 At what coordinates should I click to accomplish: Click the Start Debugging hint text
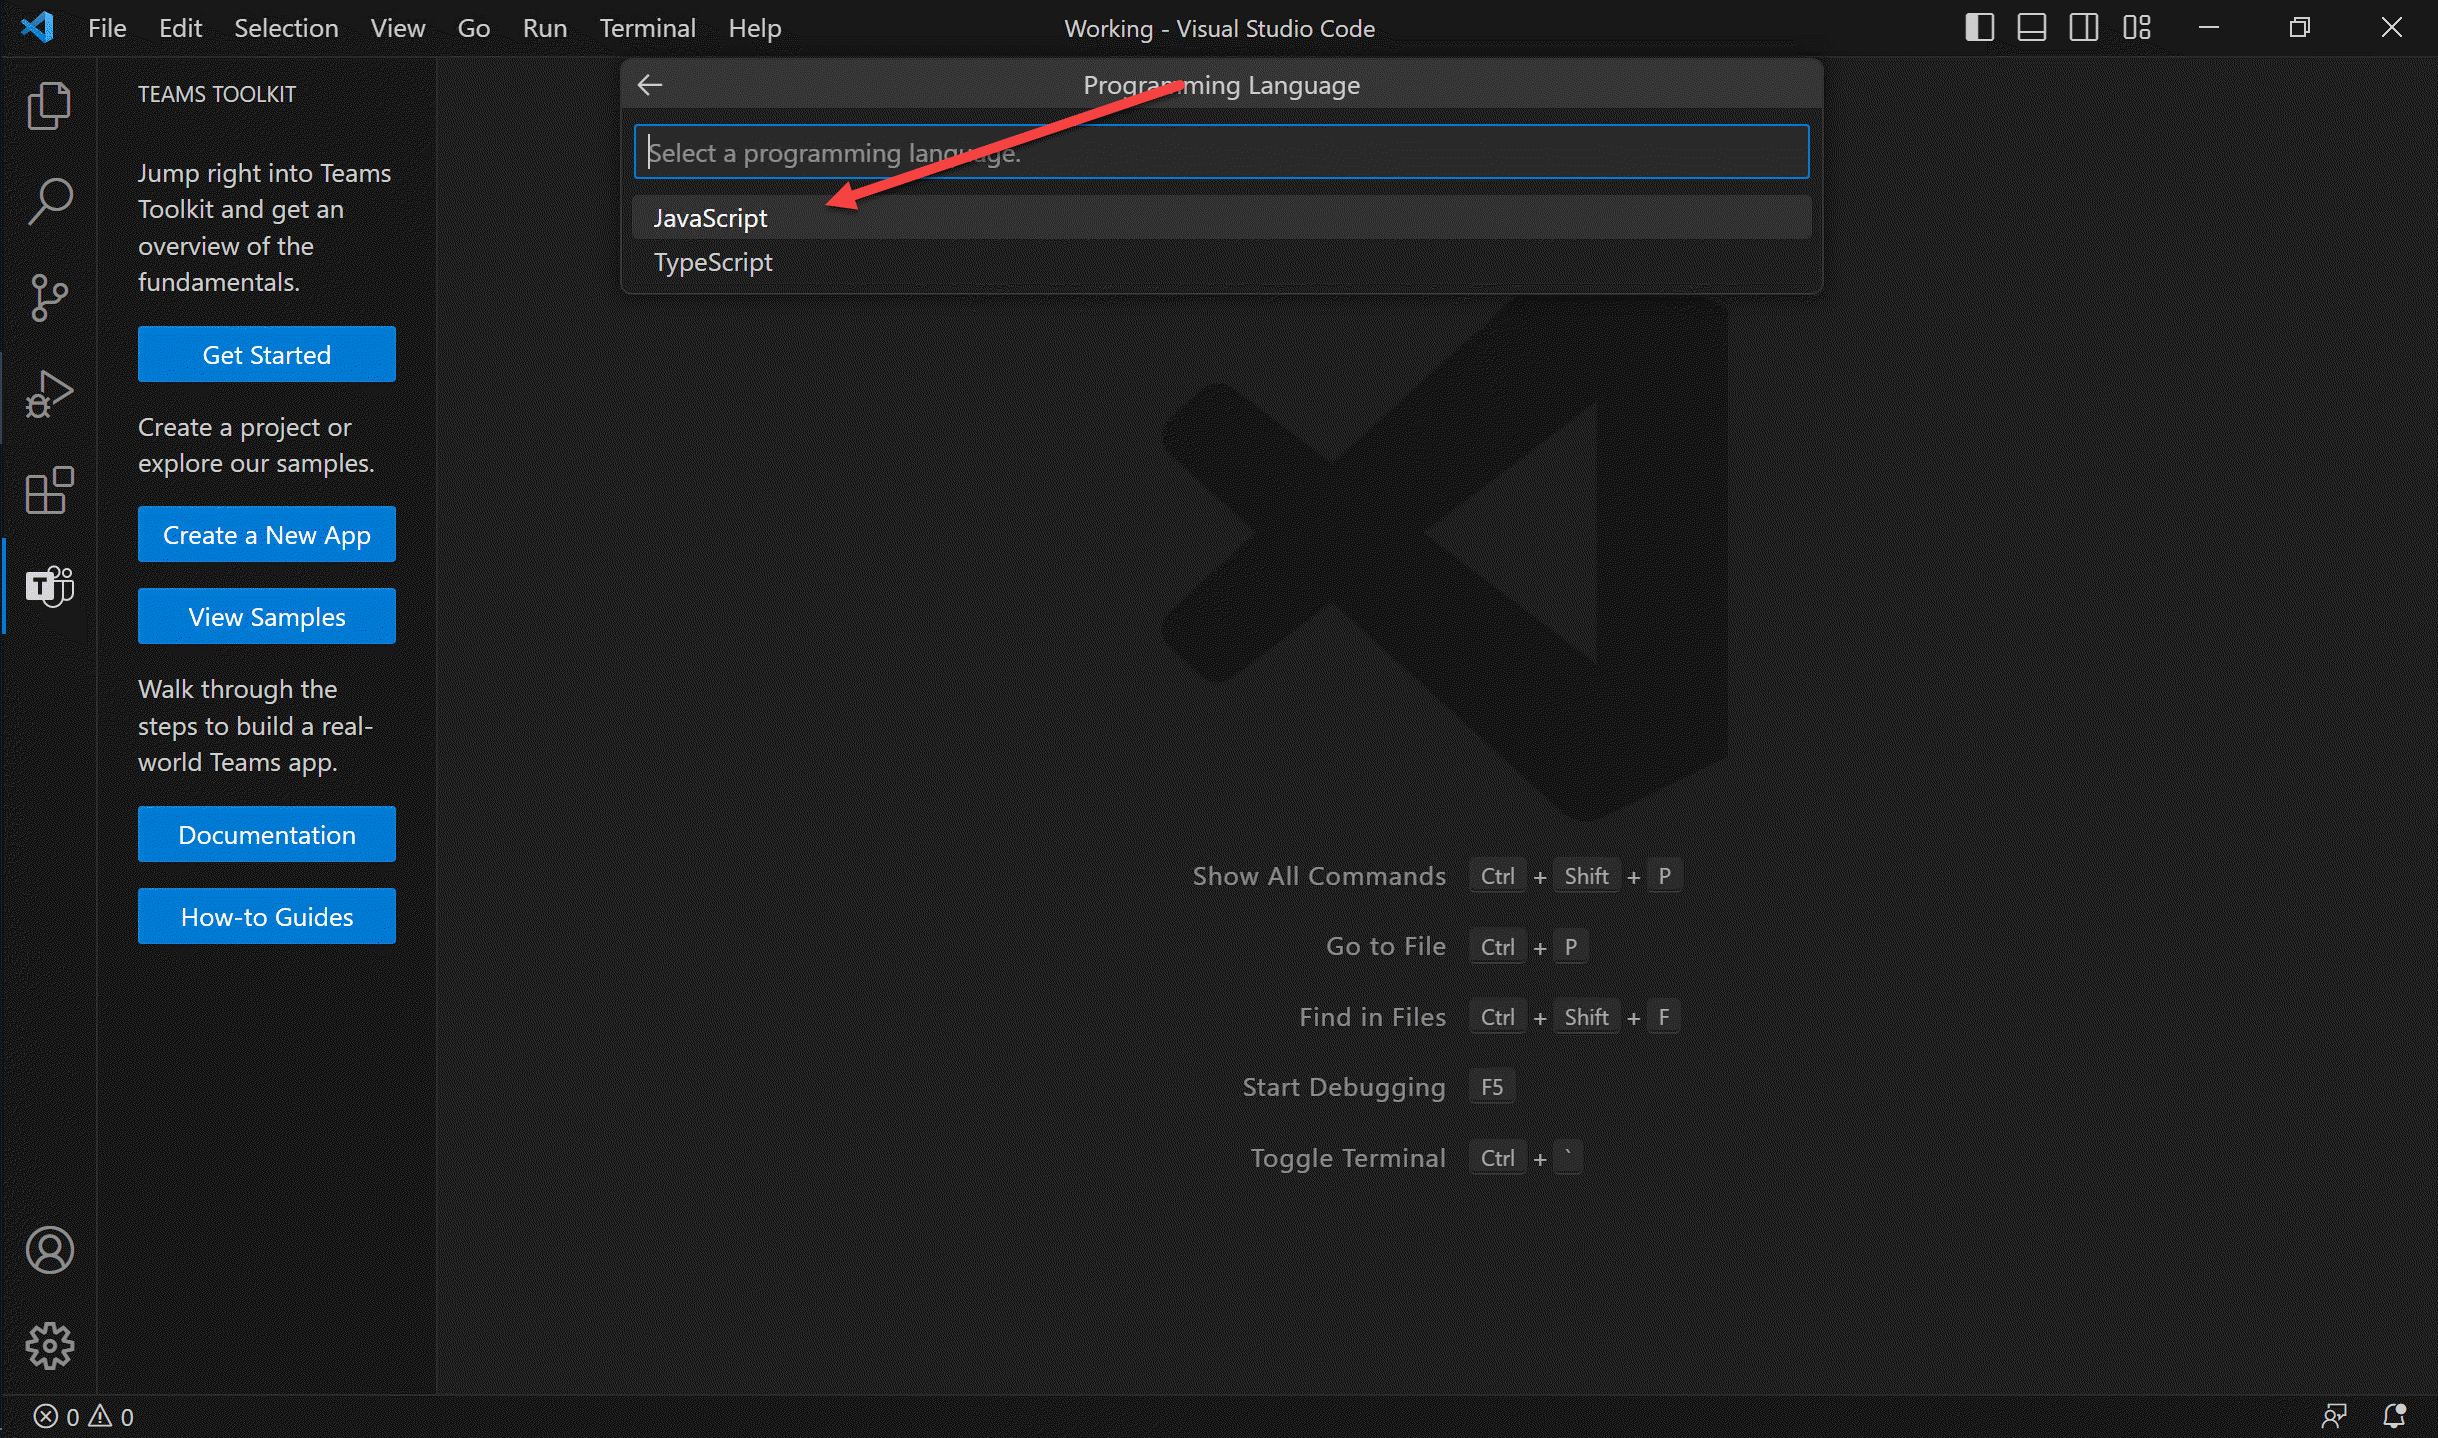pyautogui.click(x=1344, y=1087)
